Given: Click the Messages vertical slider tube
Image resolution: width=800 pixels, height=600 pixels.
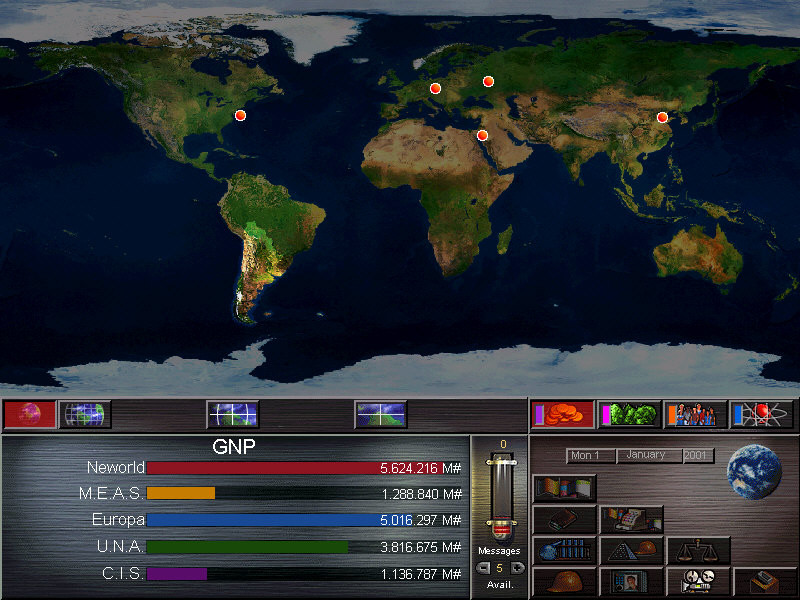Looking at the screenshot, I should (x=502, y=496).
